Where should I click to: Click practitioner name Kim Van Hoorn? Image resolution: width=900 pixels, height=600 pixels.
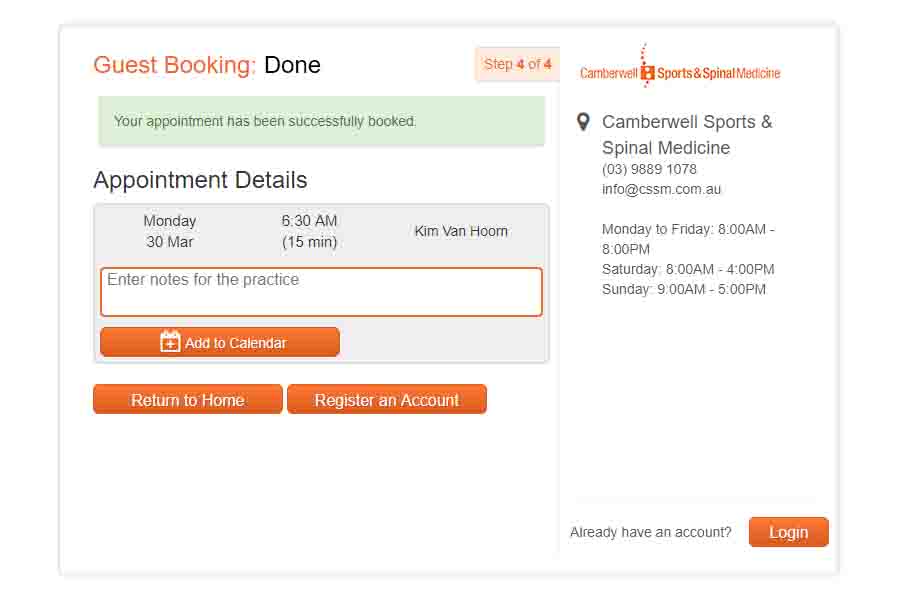click(461, 231)
